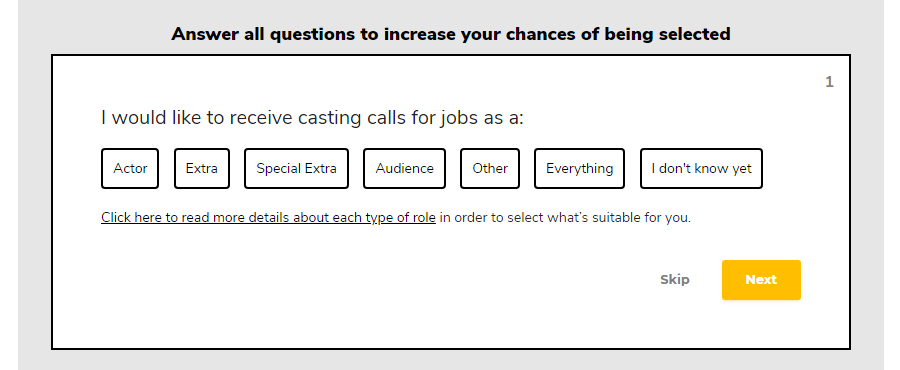
Task: Follow the Click here to read more link
Action: (x=268, y=218)
